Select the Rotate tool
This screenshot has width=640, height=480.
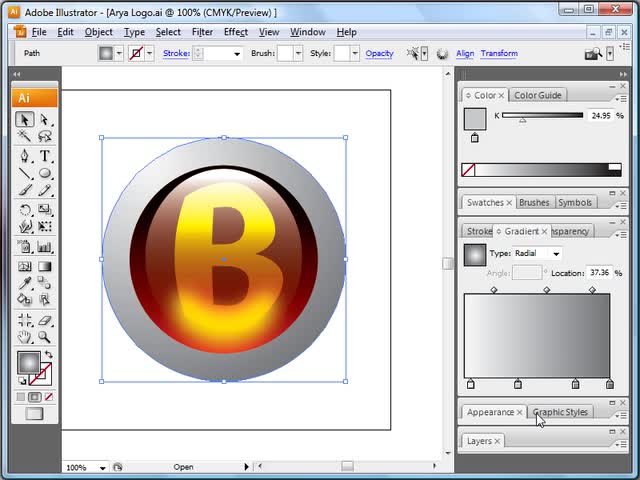click(24, 210)
